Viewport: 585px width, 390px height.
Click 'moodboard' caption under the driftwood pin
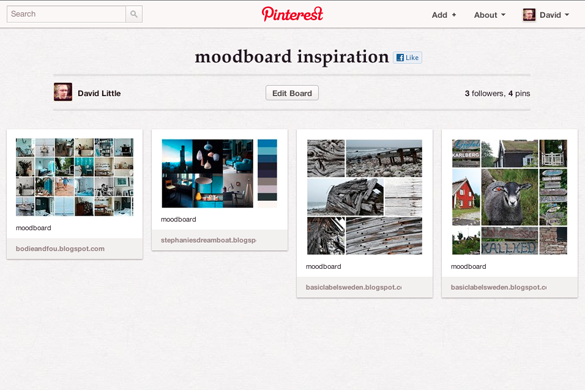(x=323, y=266)
